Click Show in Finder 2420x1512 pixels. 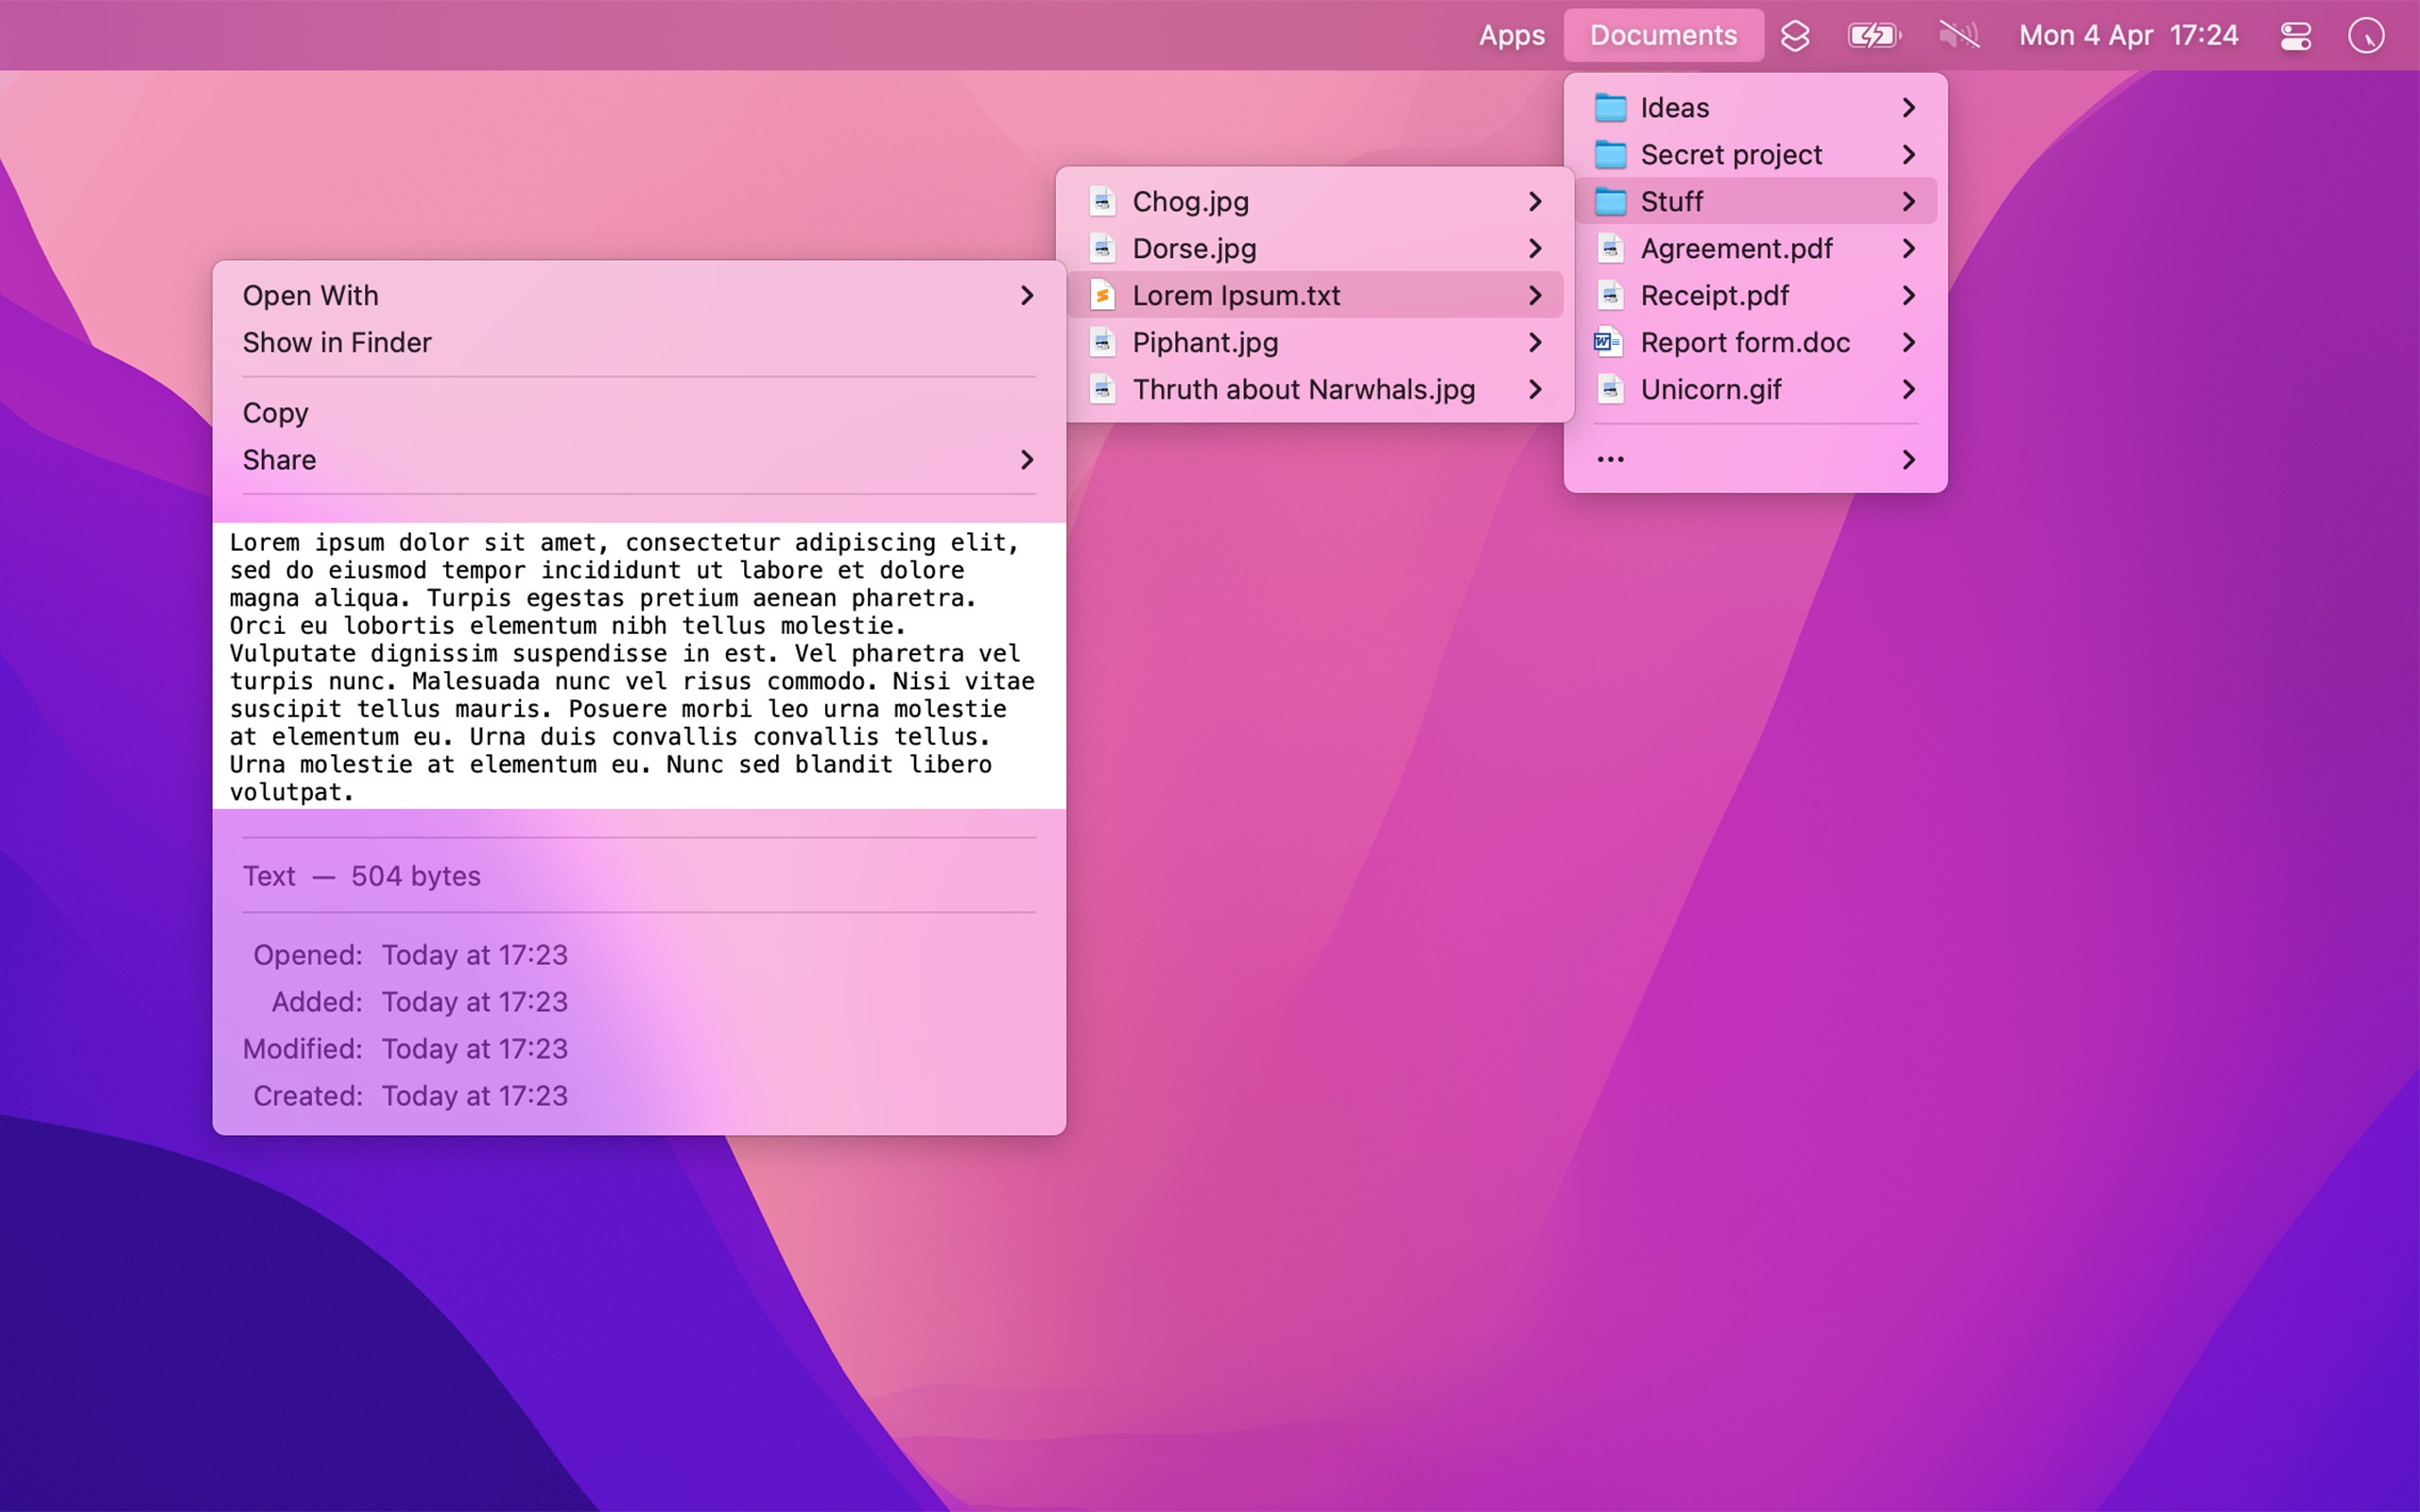click(x=338, y=342)
